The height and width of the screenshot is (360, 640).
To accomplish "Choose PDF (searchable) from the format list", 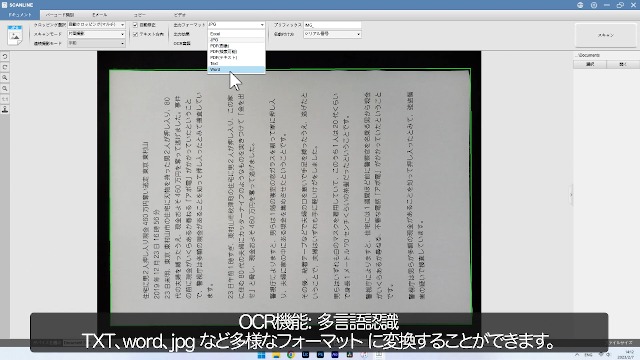I will pyautogui.click(x=236, y=52).
